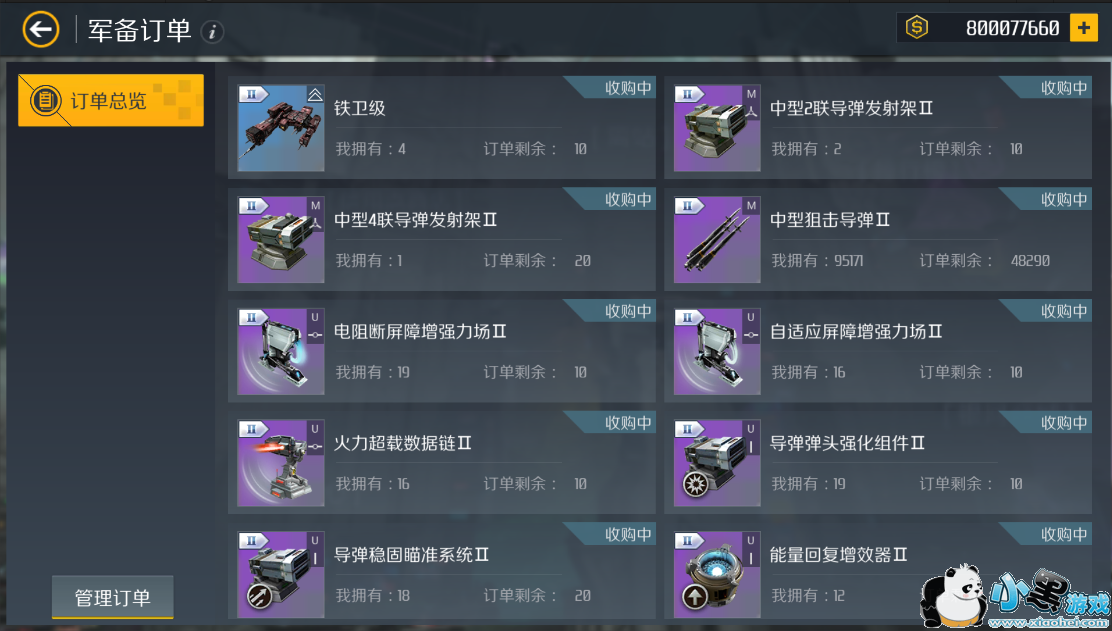This screenshot has width=1112, height=631.
Task: Open the 中型狙击导弹Ⅱ order row
Action: 878,240
